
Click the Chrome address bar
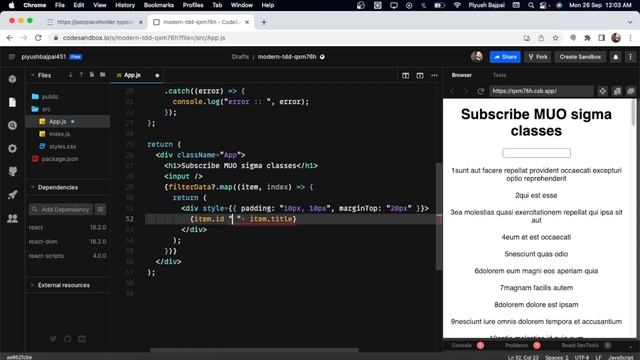click(286, 38)
